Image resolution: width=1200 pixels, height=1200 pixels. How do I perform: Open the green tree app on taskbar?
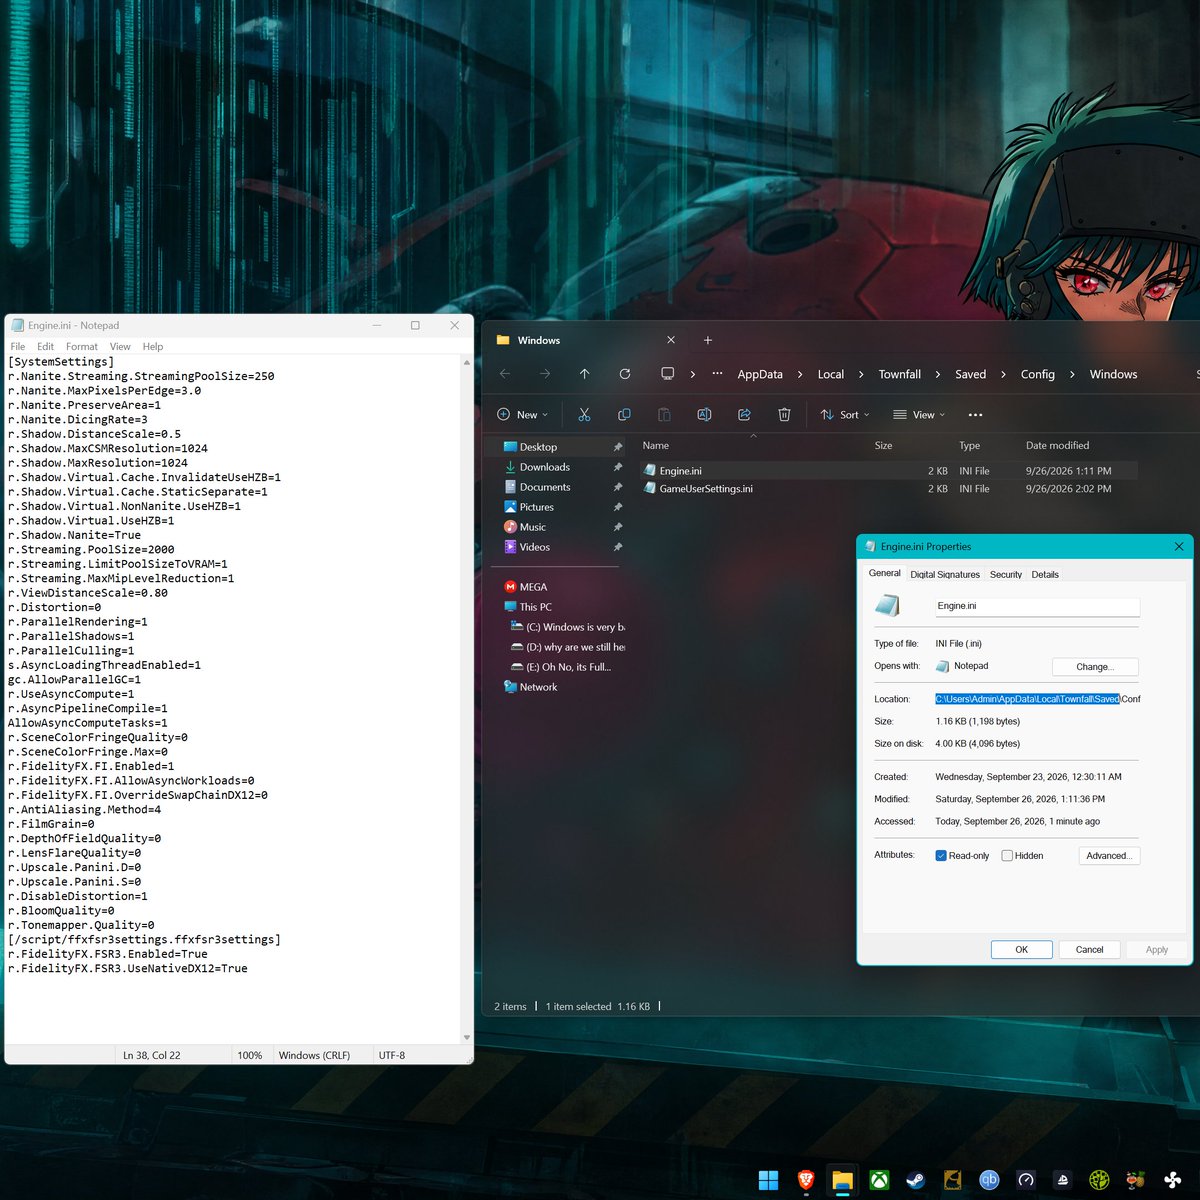point(1099,1180)
